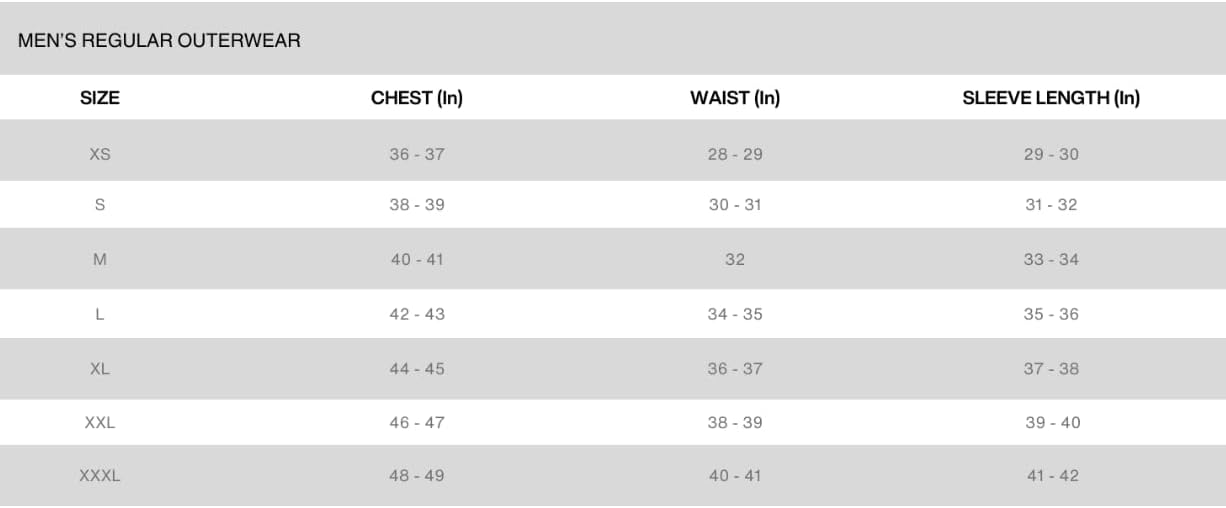The height and width of the screenshot is (508, 1226).
Task: Click waist measurement 38 - 39
Action: click(x=735, y=422)
